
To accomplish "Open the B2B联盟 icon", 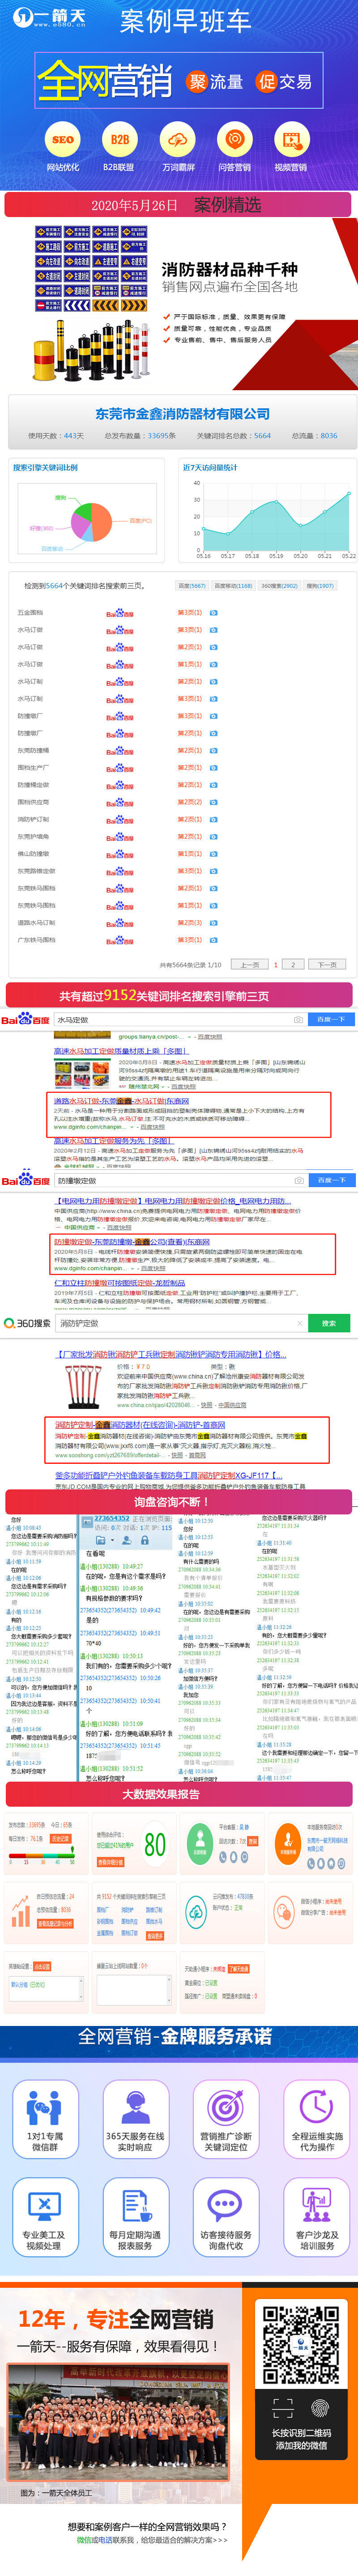I will [x=119, y=140].
